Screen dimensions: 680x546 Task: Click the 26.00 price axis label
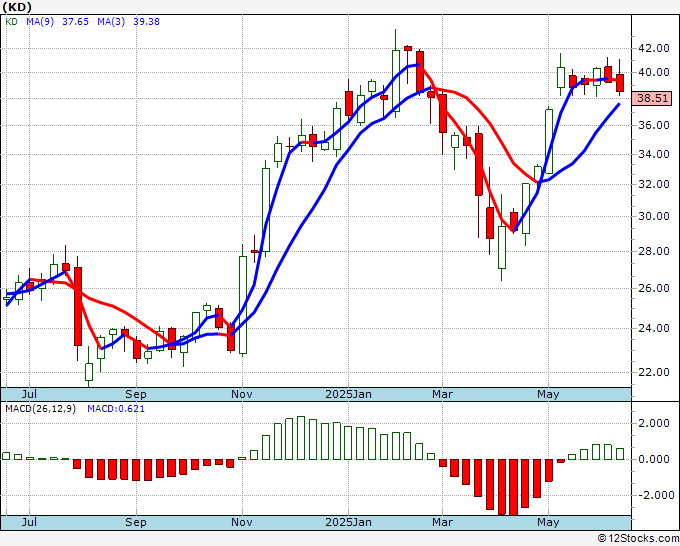(x=653, y=288)
